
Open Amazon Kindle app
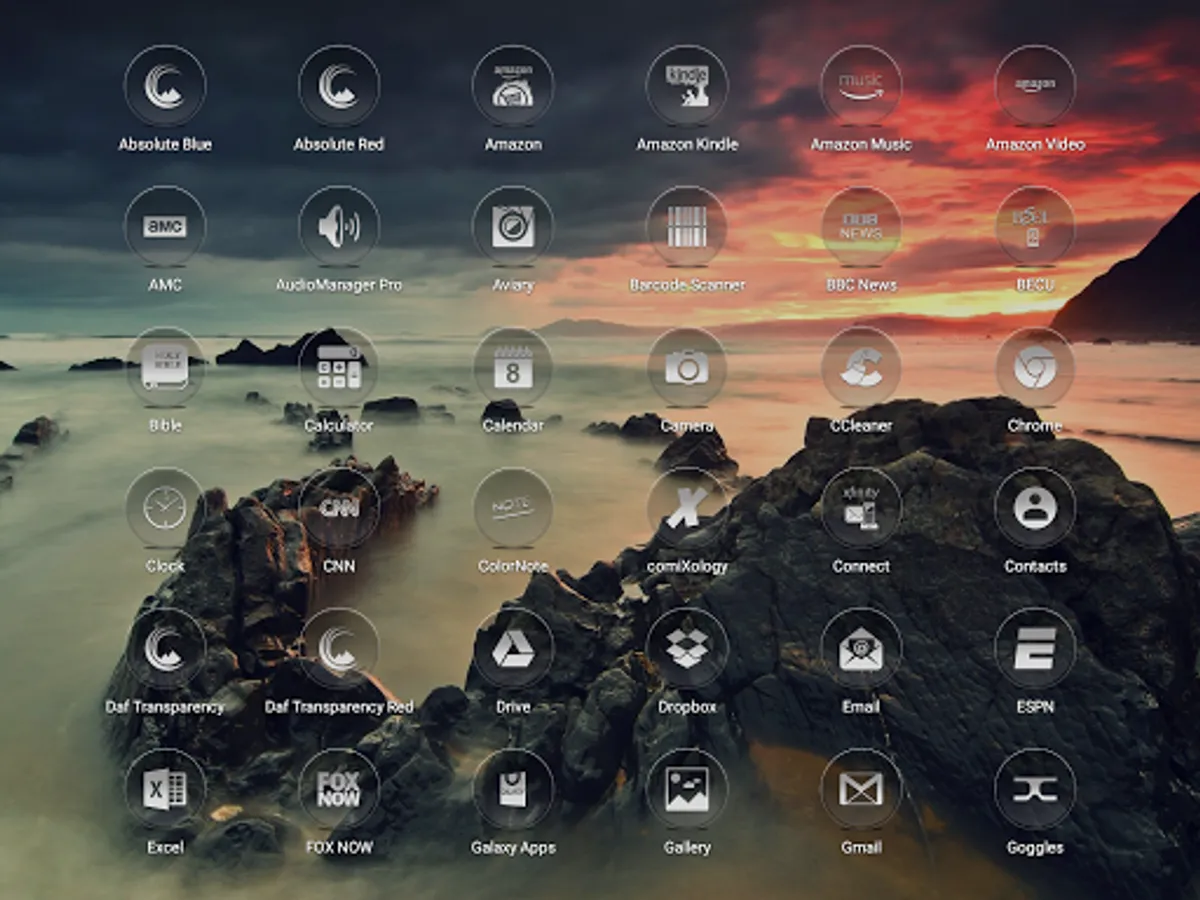(x=687, y=87)
